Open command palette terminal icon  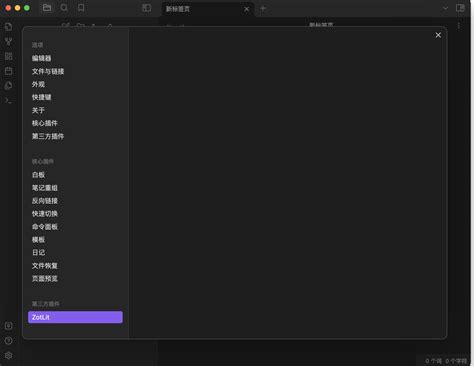coord(9,100)
